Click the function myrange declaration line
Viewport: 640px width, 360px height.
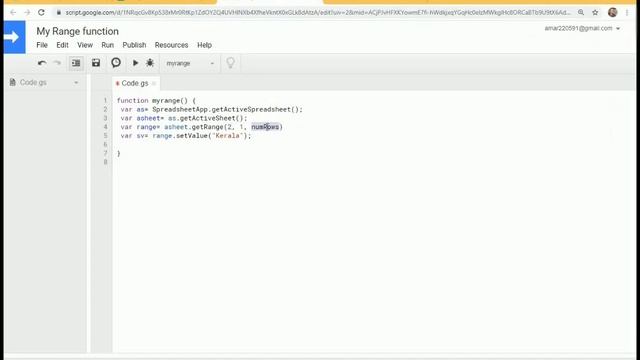tap(156, 100)
